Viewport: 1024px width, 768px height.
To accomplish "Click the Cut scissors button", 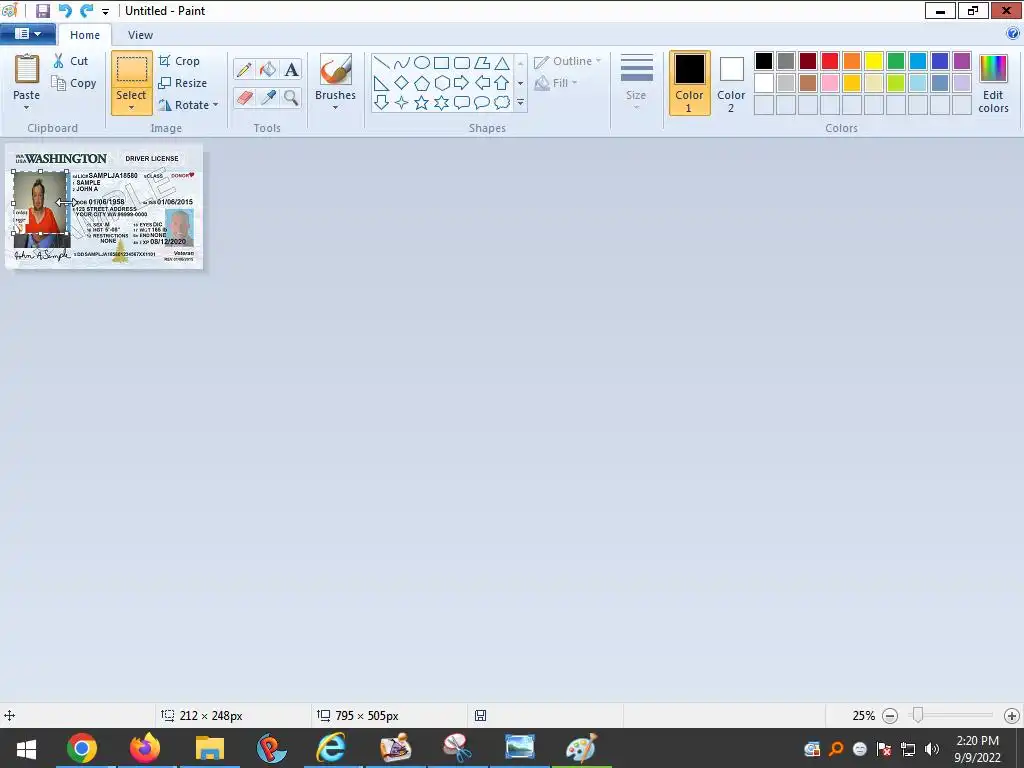I will [x=71, y=61].
